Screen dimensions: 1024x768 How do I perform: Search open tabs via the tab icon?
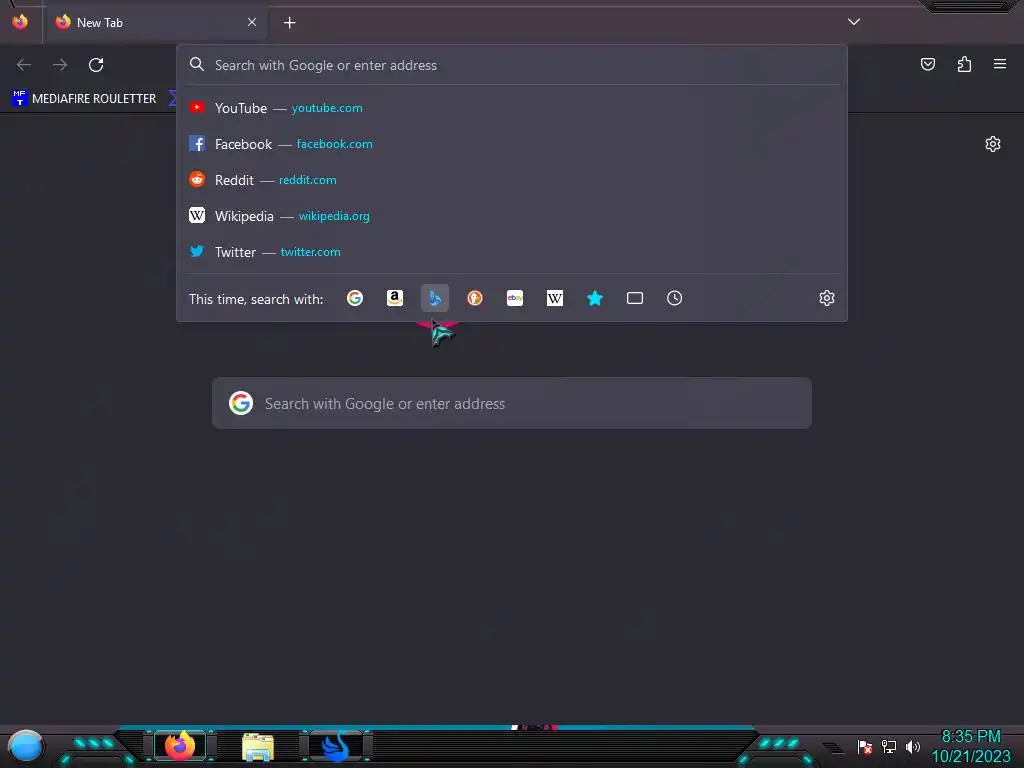tap(635, 298)
